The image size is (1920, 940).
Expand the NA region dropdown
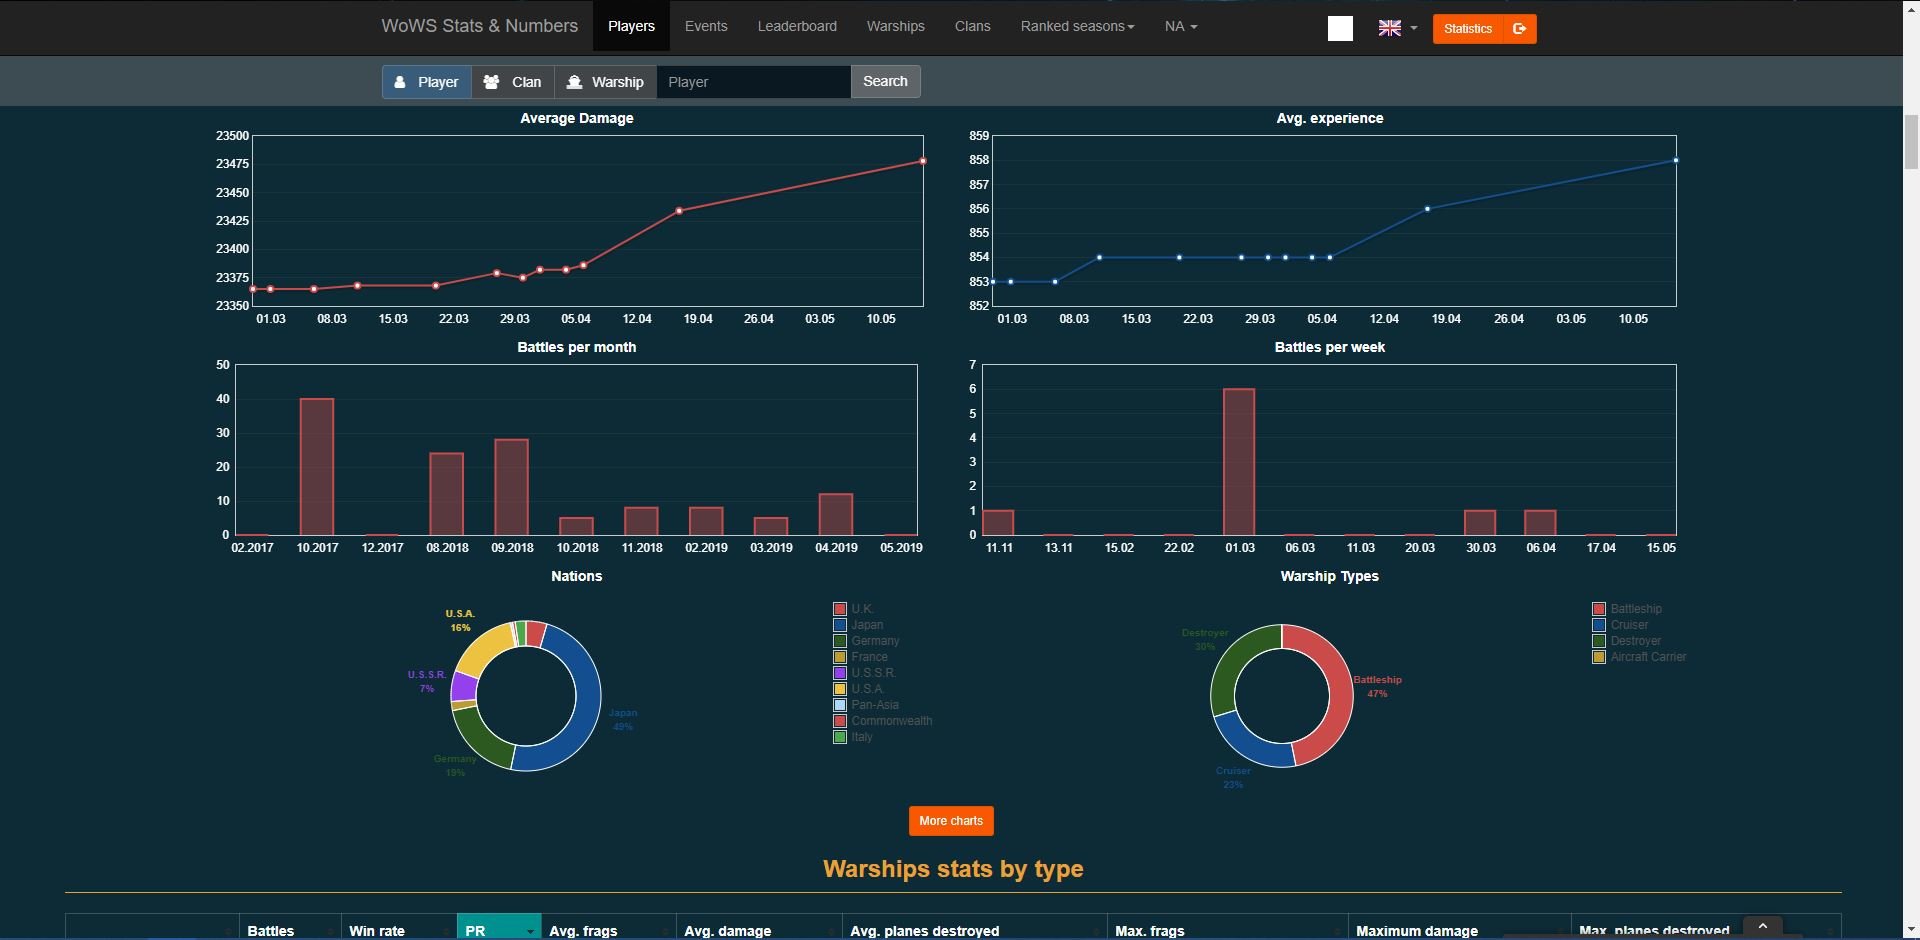pos(1180,27)
